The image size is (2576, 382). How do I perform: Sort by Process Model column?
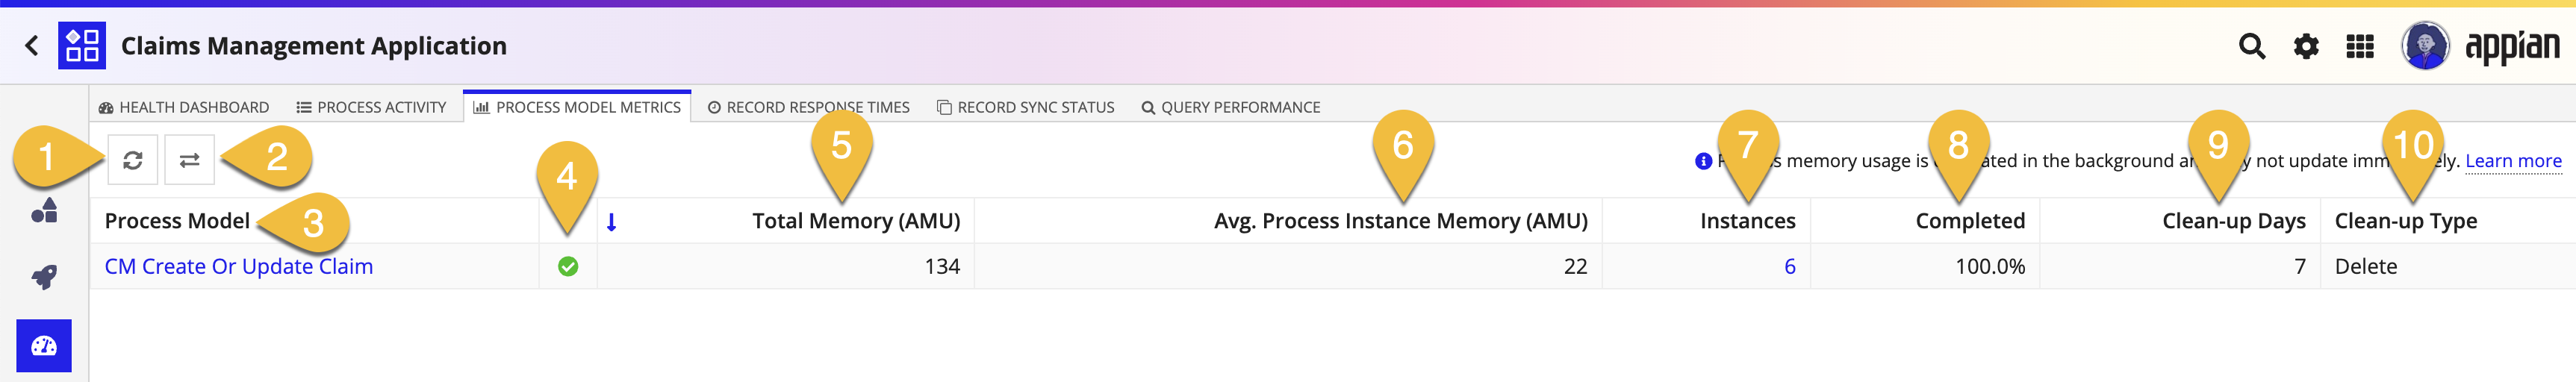177,221
